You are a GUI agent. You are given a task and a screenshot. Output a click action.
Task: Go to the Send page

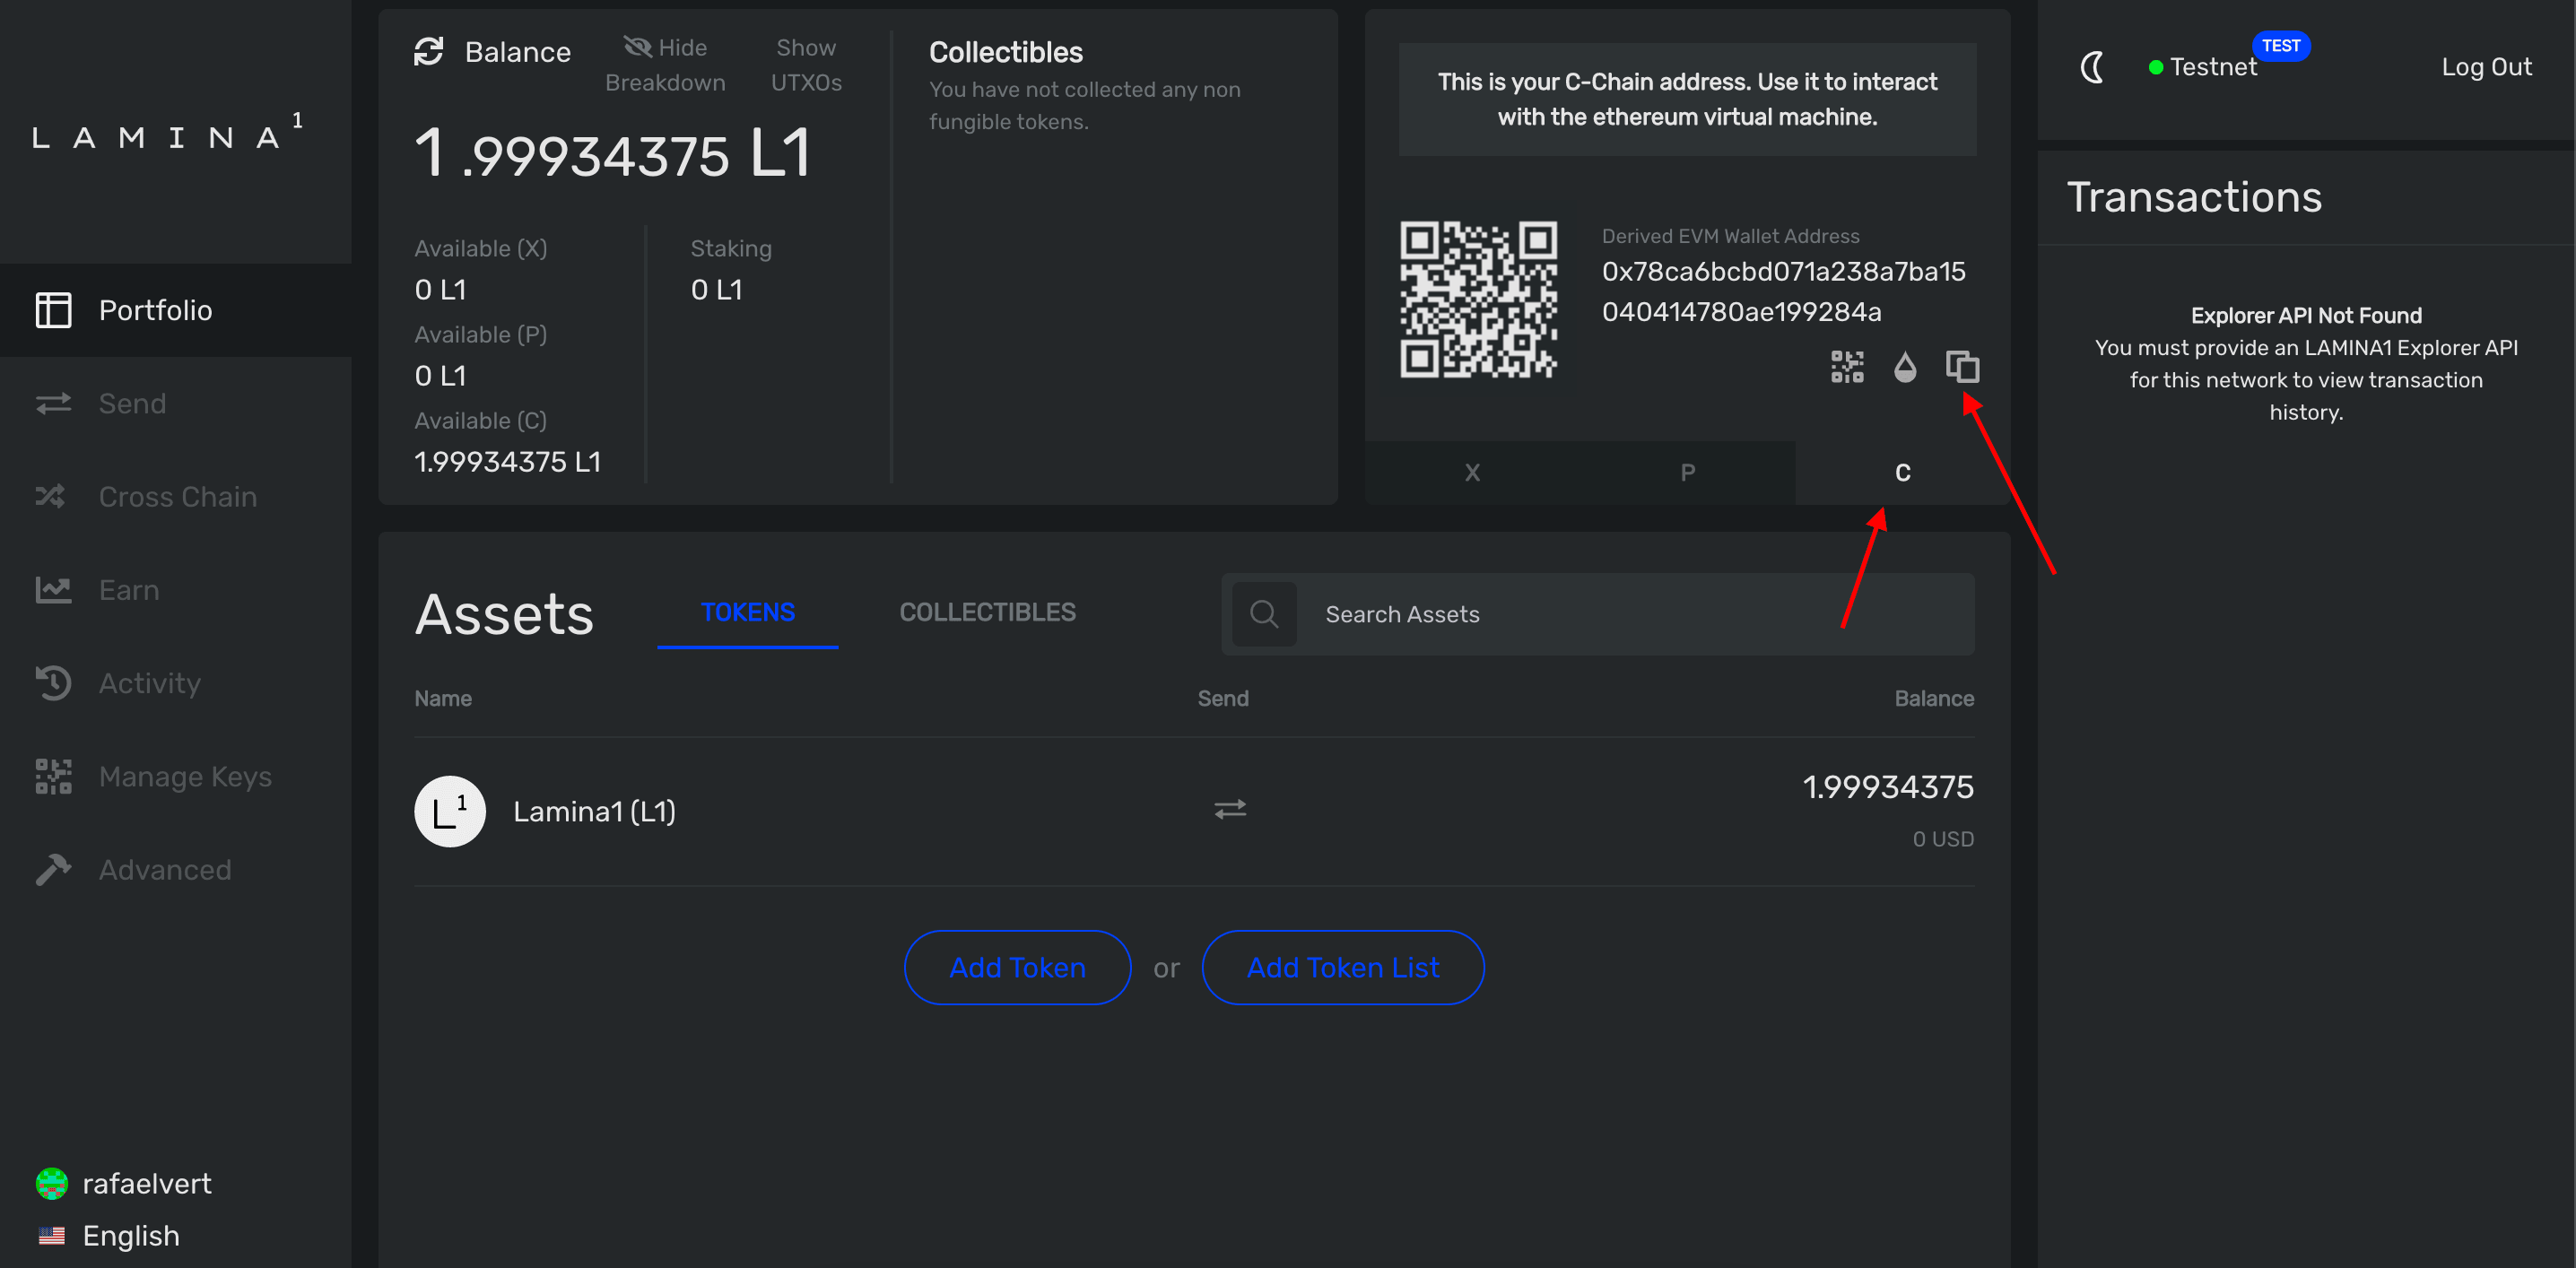176,403
